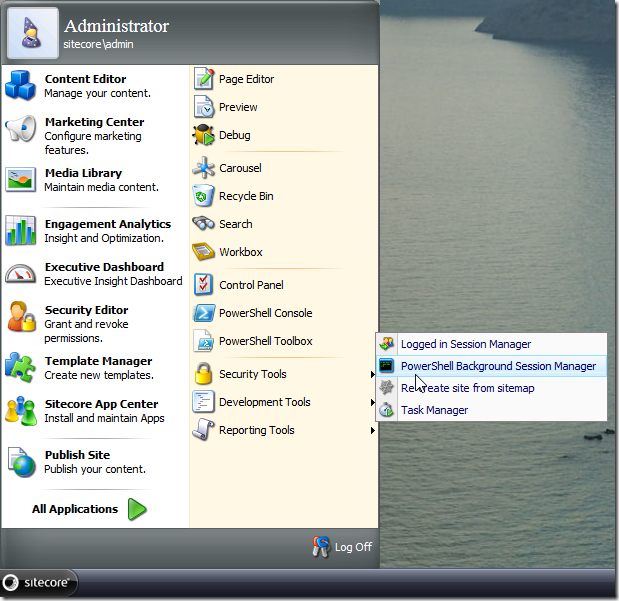Click the Sitecore start button
Viewport: 619px width, 601px height.
(38, 582)
